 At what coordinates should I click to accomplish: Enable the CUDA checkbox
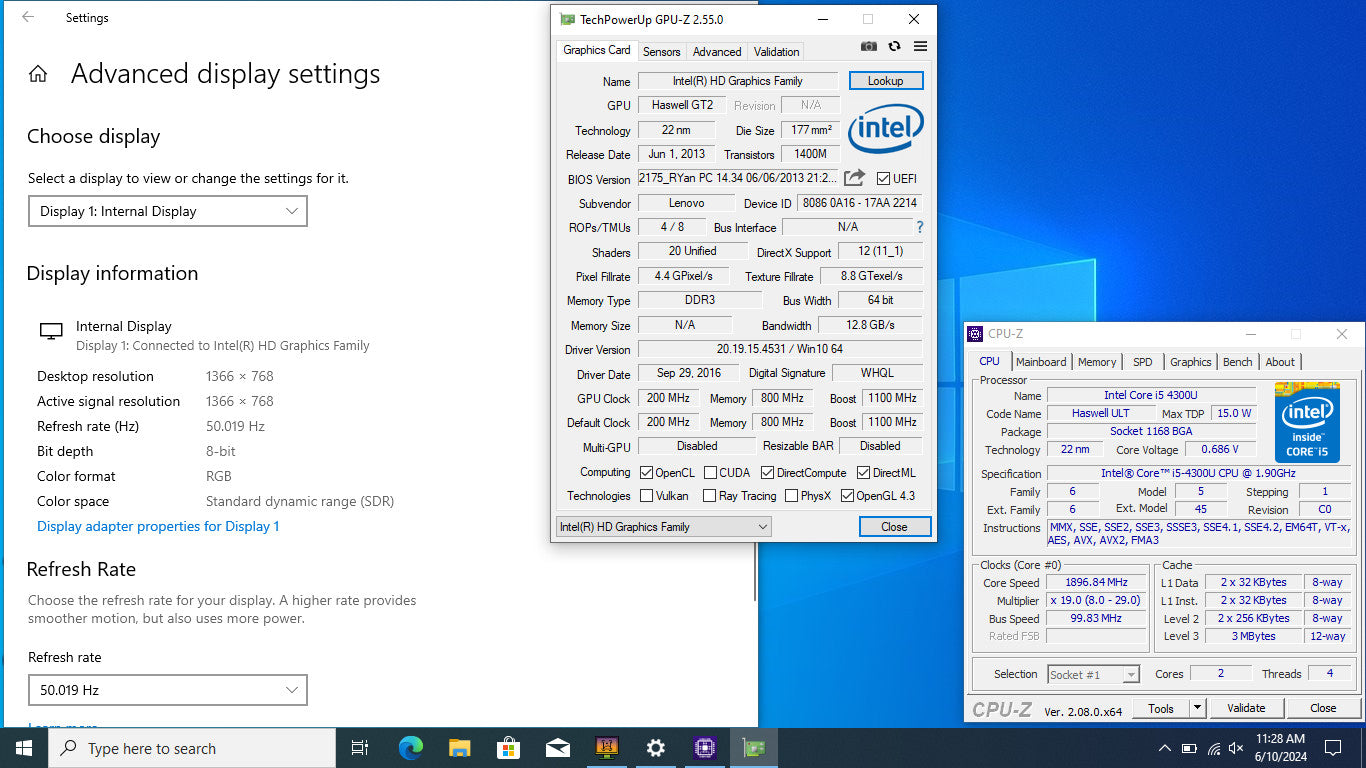coord(710,473)
